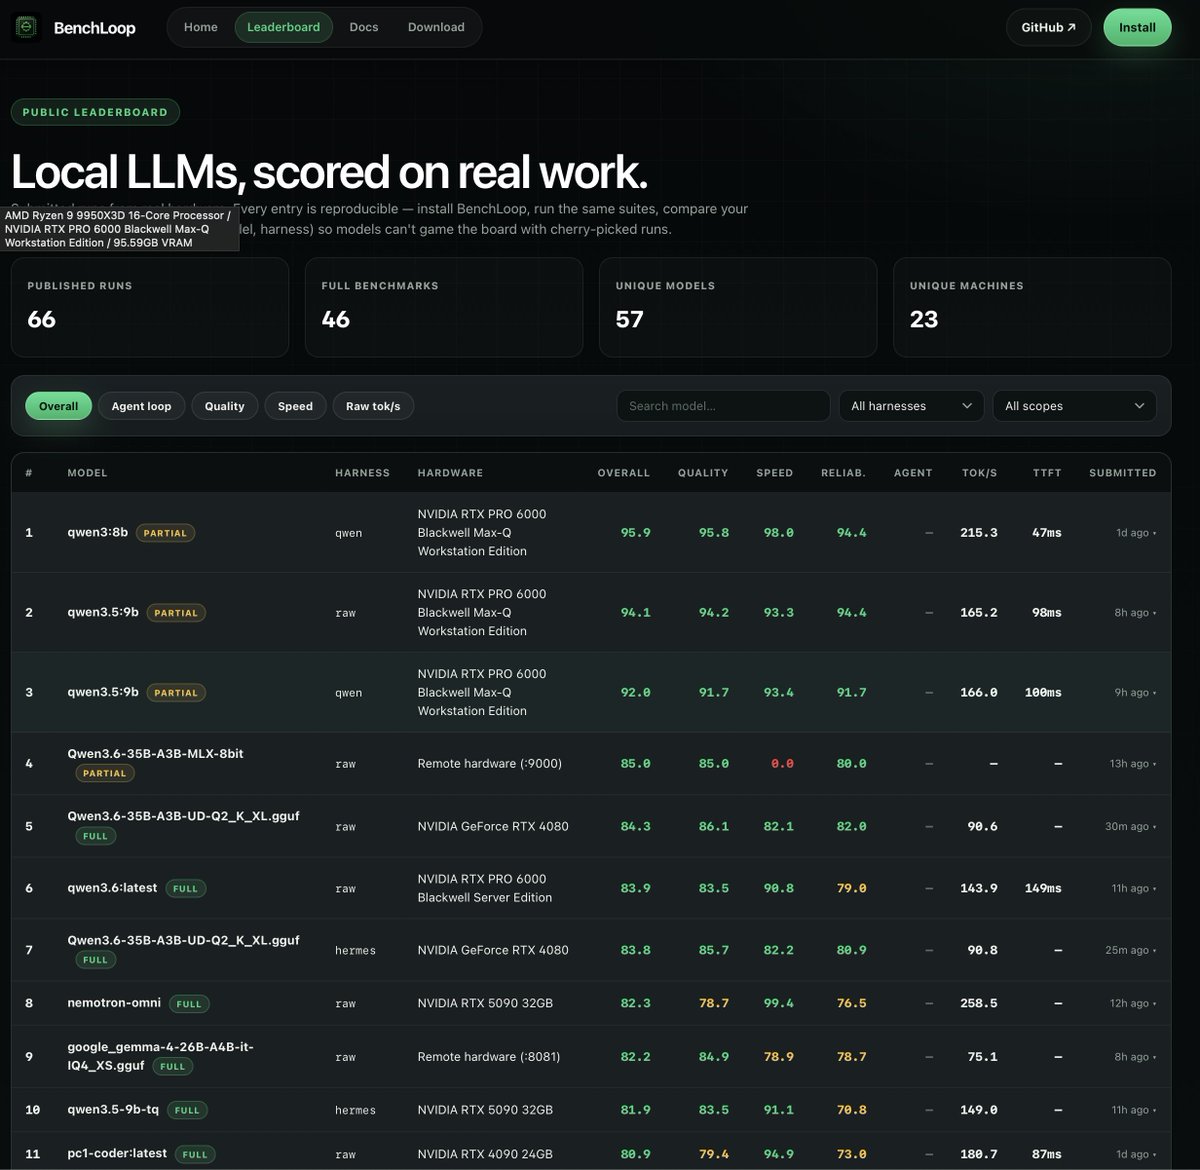Open the nemotron-omni model entry

point(114,1003)
